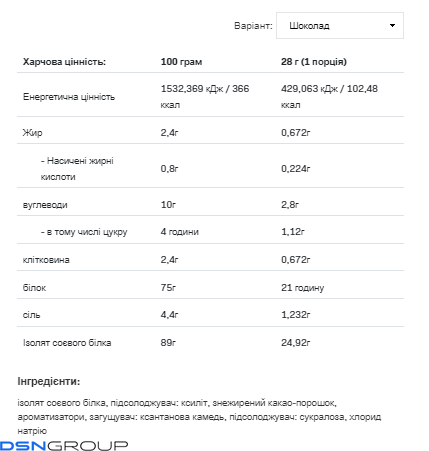Click the вуглеводи value 10г
The image size is (429, 451).
coord(168,205)
